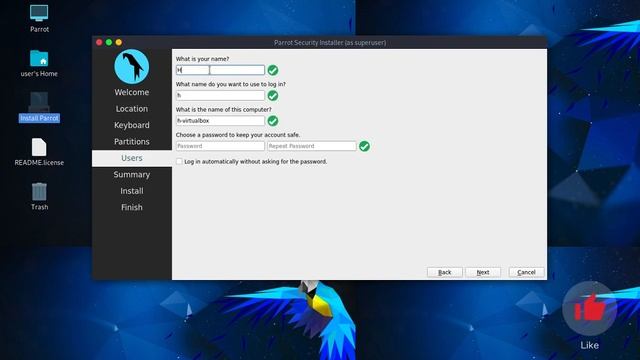Image resolution: width=640 pixels, height=360 pixels.
Task: Click the thumbs-up Like icon
Action: click(x=589, y=309)
